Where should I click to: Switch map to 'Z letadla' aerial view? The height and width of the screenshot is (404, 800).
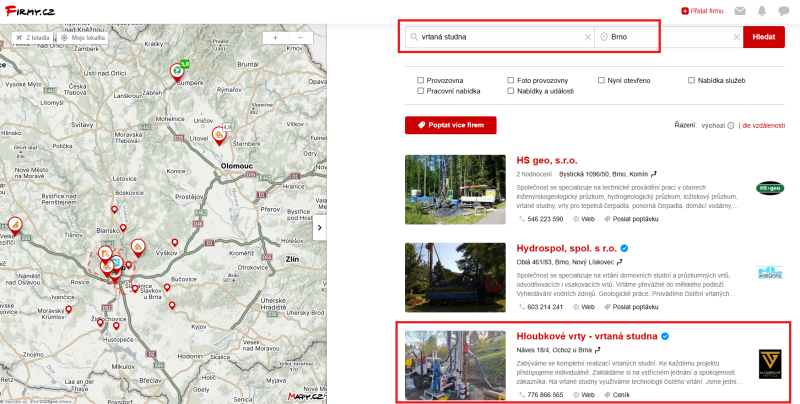point(33,38)
